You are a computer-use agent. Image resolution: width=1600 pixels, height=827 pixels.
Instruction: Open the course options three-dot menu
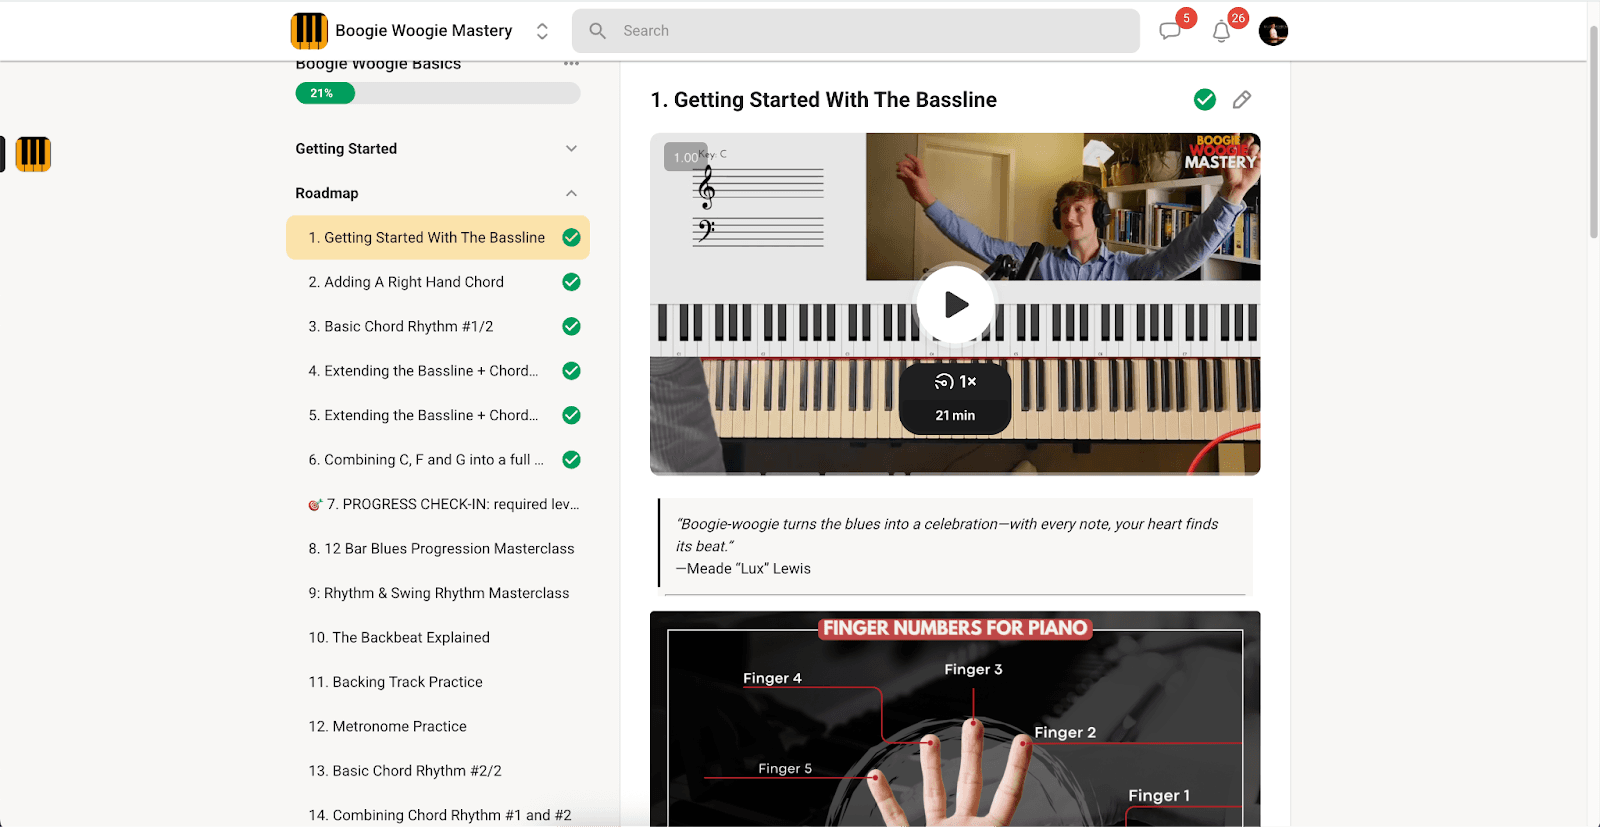(x=571, y=63)
